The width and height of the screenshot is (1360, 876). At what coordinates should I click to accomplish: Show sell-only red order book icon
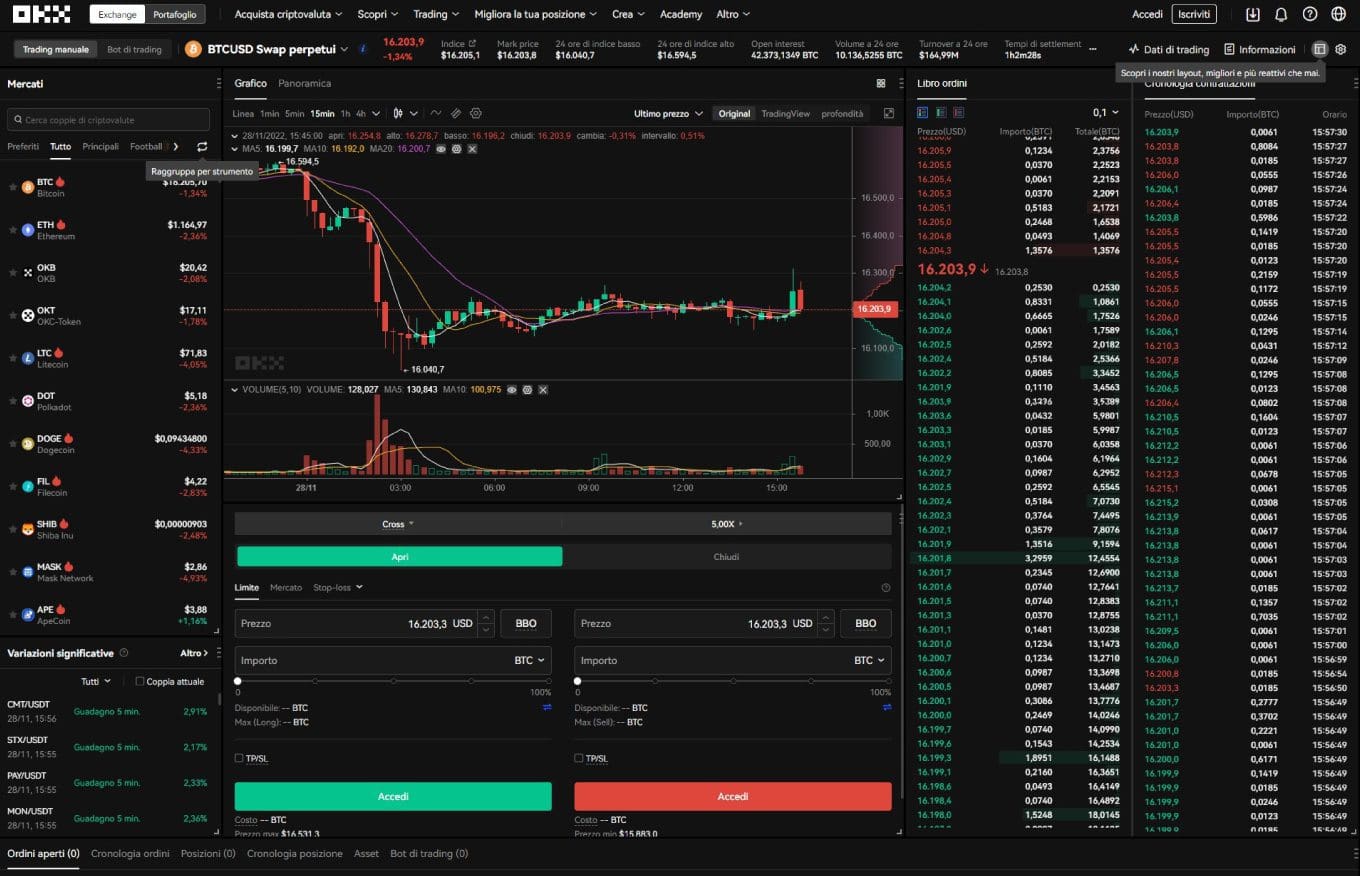click(x=958, y=112)
